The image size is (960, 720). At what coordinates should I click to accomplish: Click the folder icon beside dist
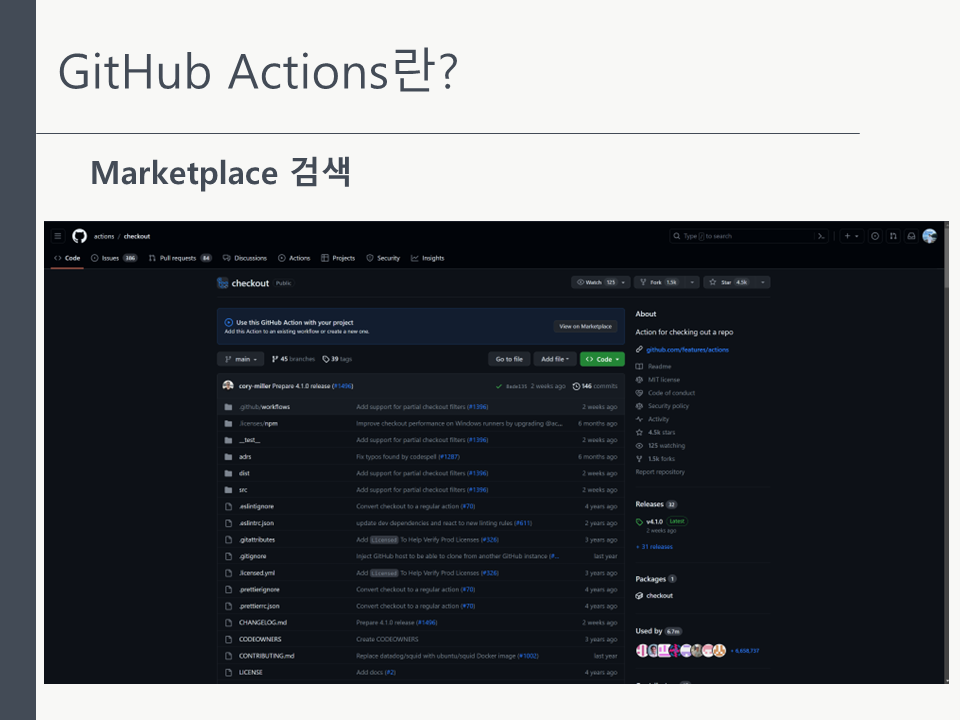pyautogui.click(x=228, y=473)
